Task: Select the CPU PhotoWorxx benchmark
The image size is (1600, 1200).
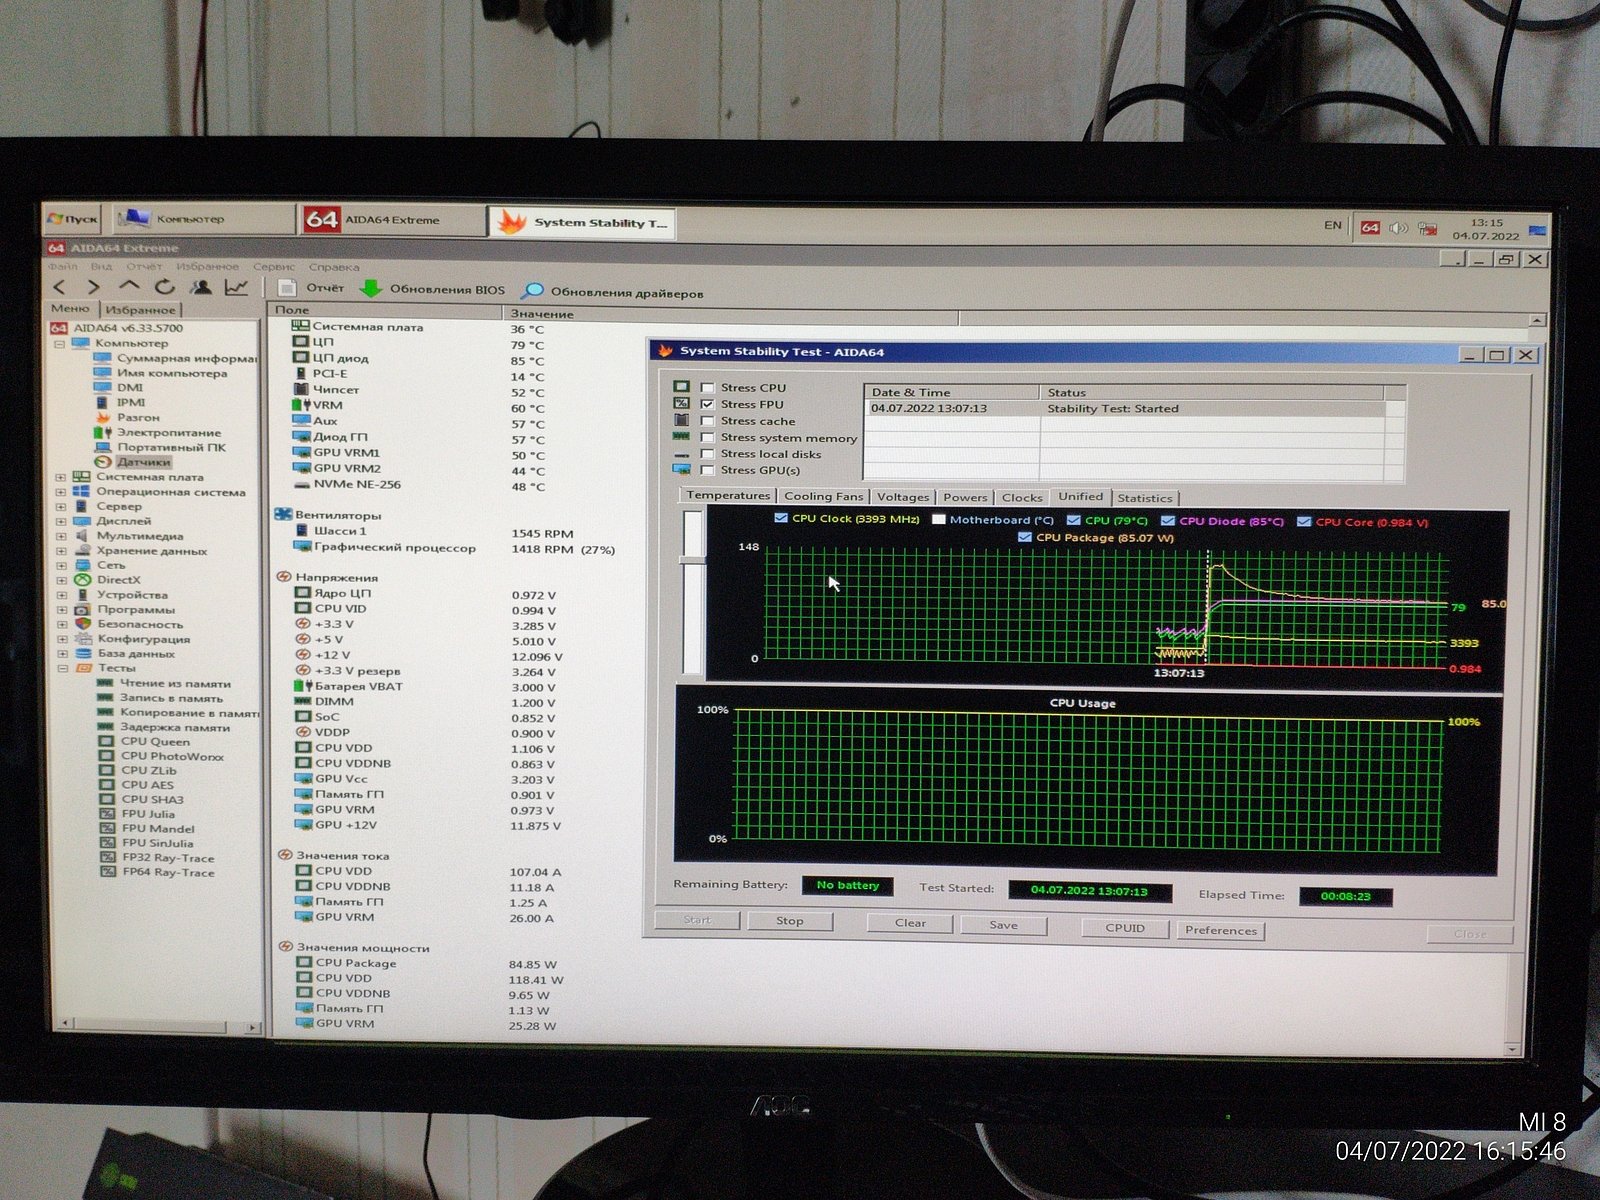Action: pos(161,756)
